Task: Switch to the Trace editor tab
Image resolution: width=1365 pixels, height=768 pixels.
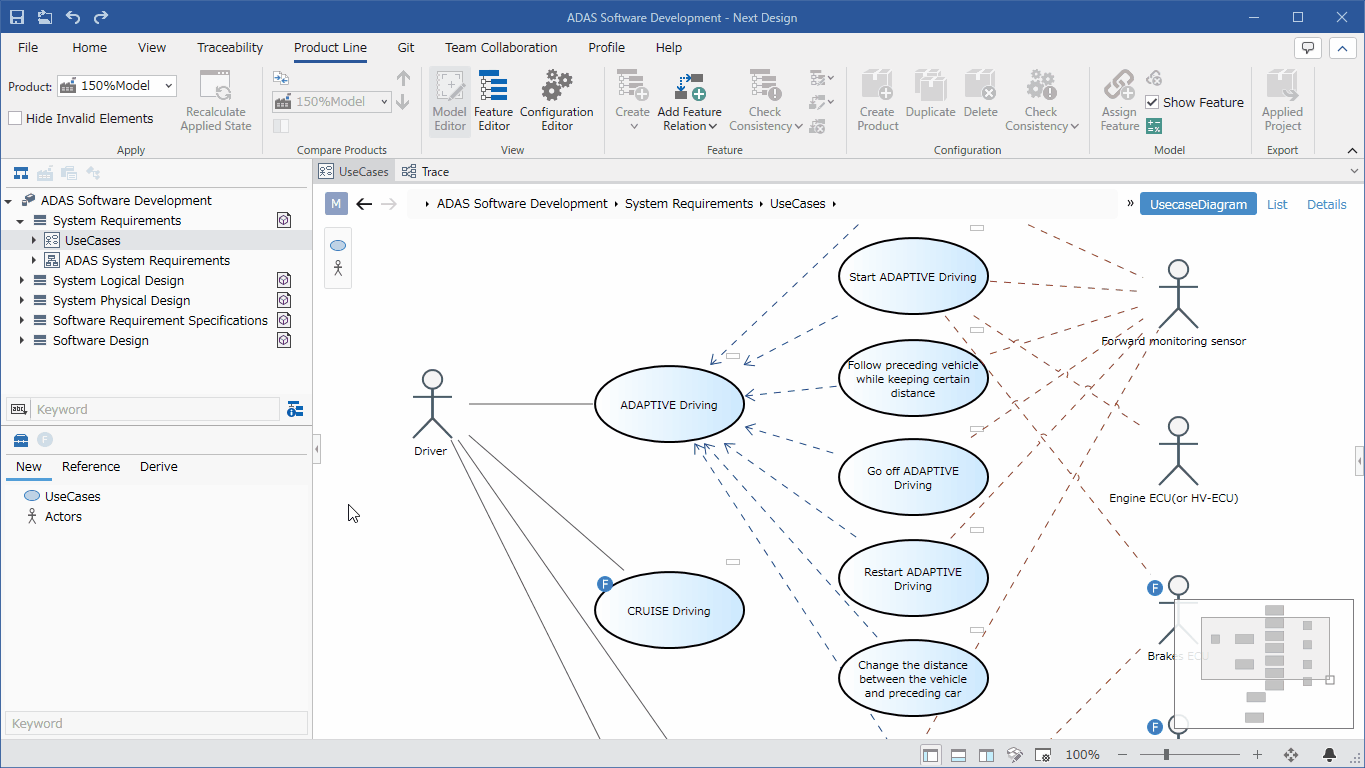Action: (425, 171)
